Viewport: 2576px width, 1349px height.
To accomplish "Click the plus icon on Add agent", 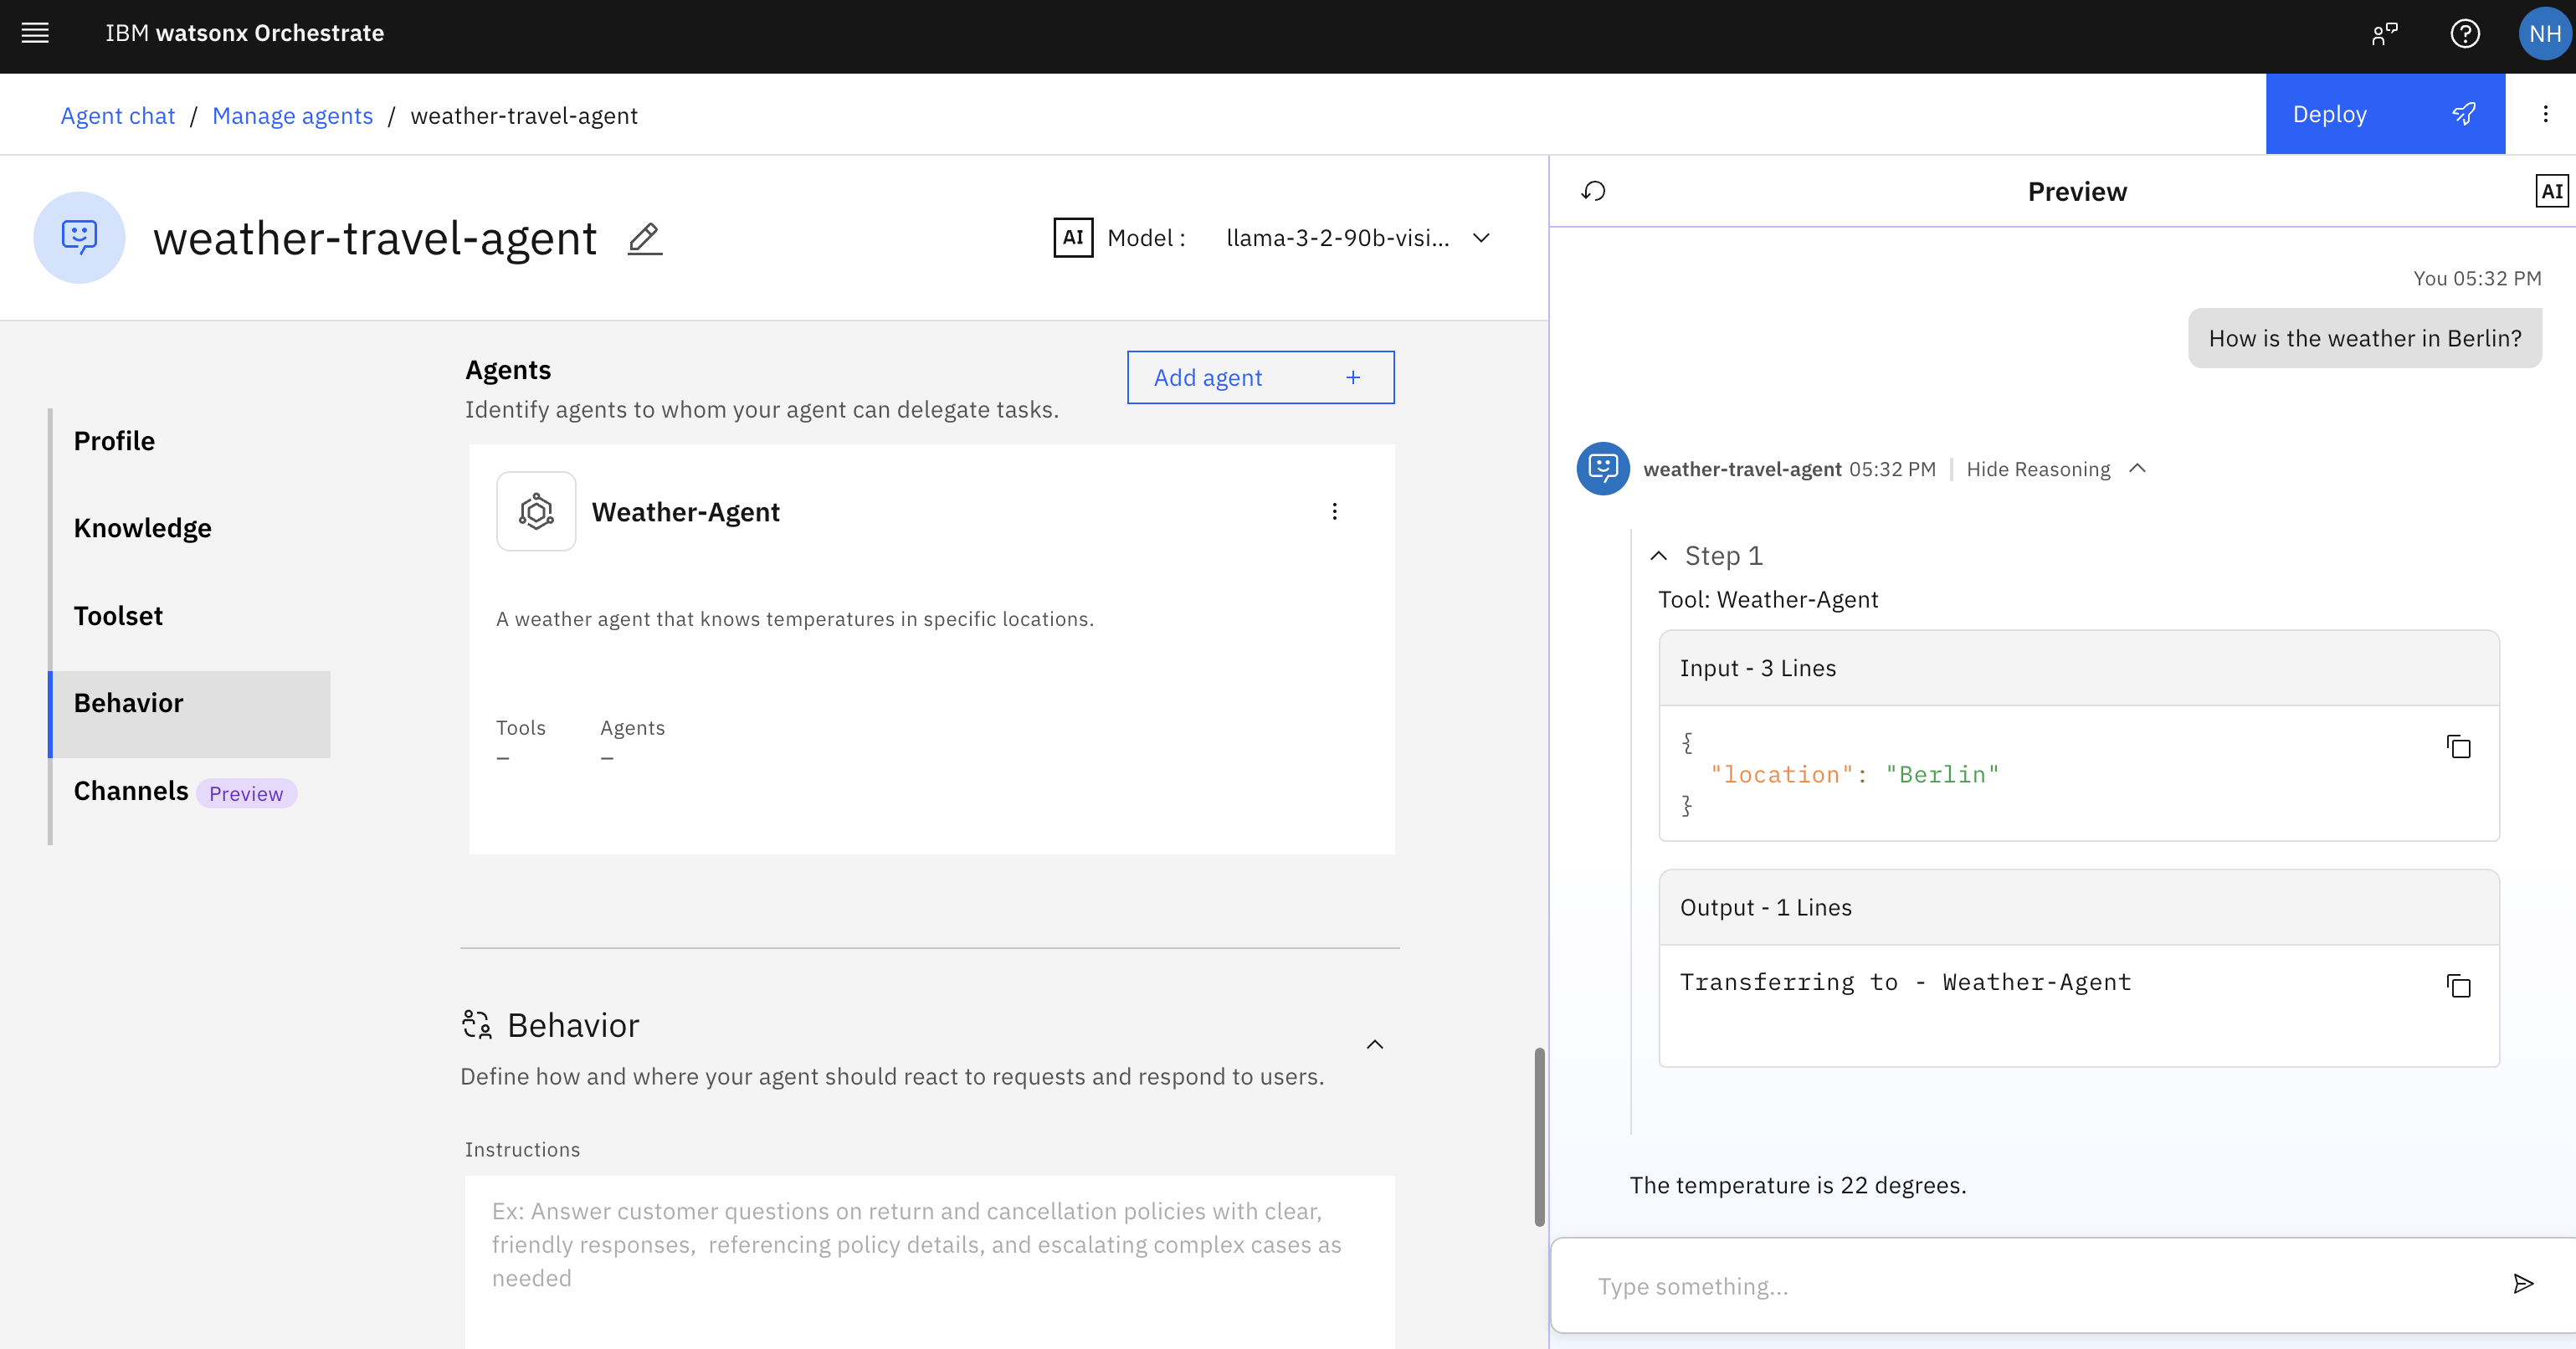I will [1353, 377].
